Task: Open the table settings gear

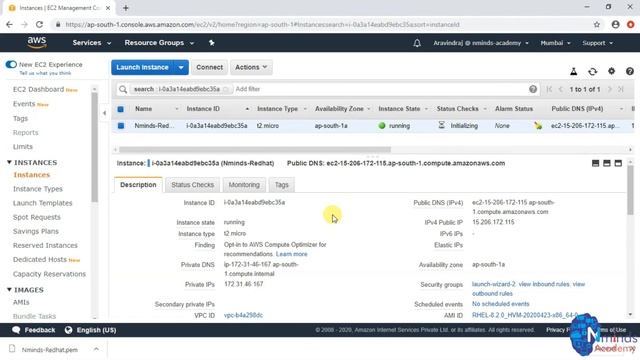Action: click(x=611, y=71)
